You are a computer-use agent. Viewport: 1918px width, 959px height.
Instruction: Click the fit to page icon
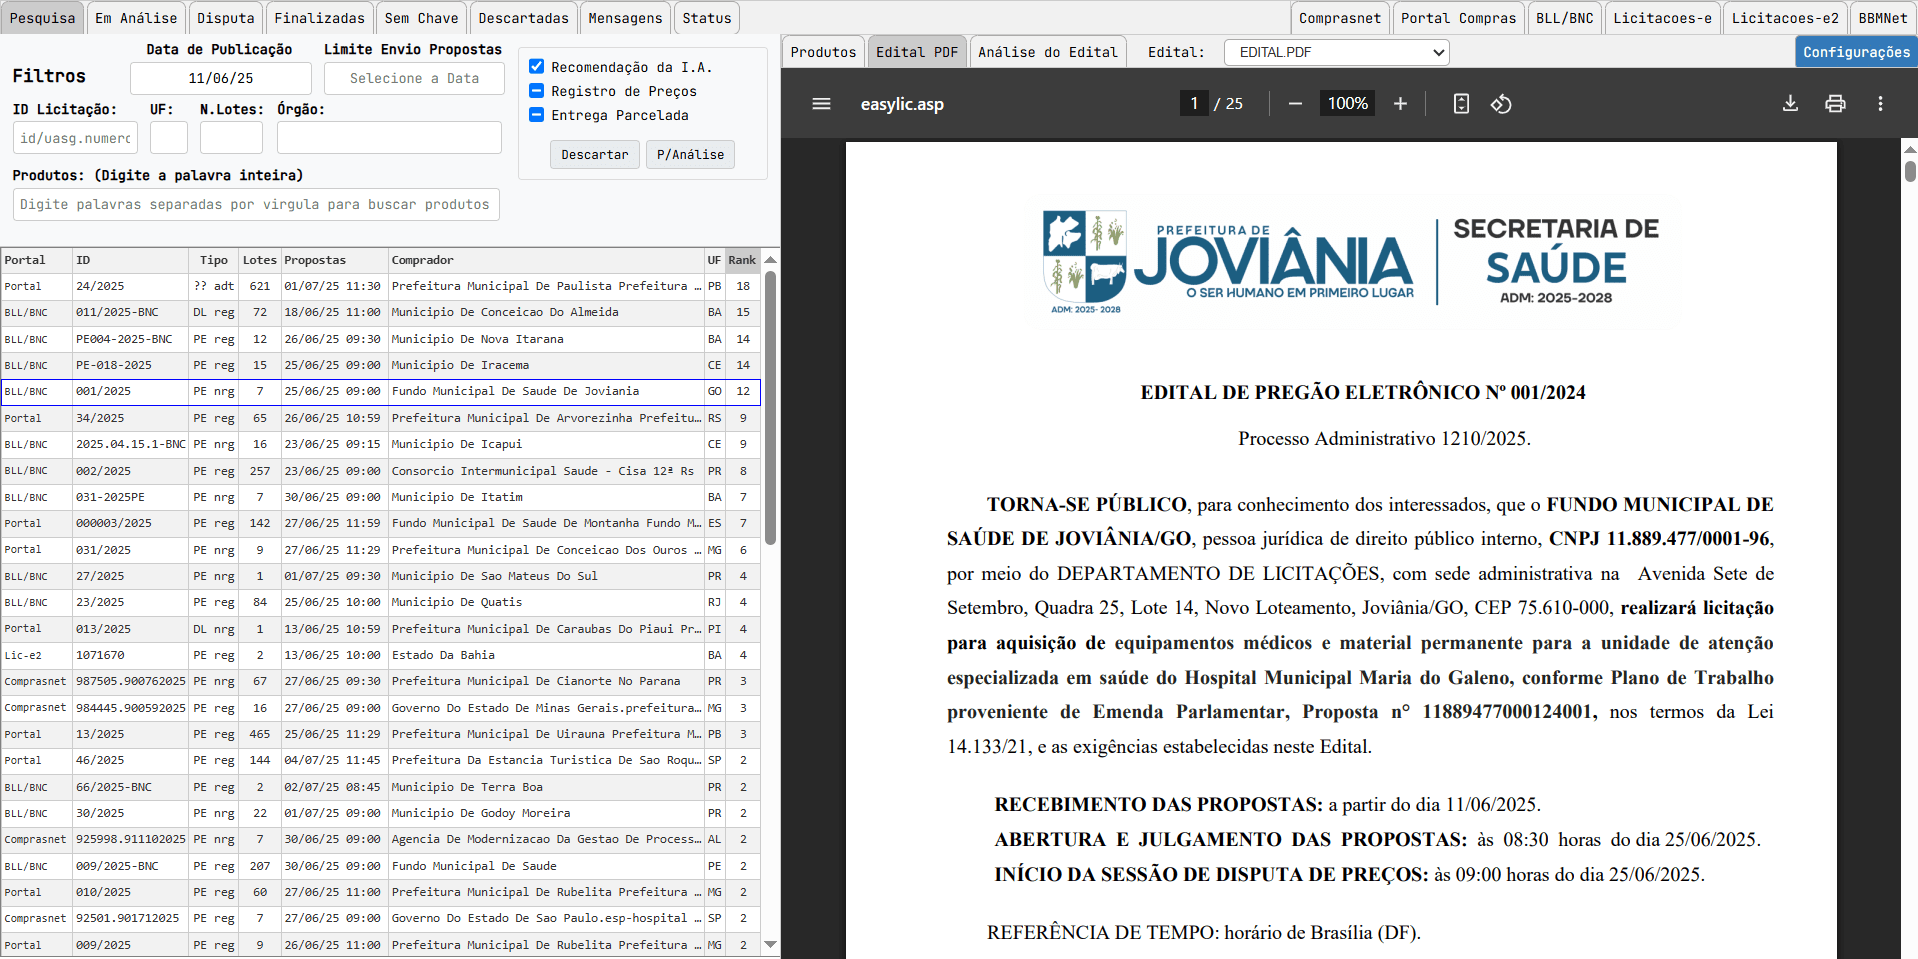[1461, 104]
